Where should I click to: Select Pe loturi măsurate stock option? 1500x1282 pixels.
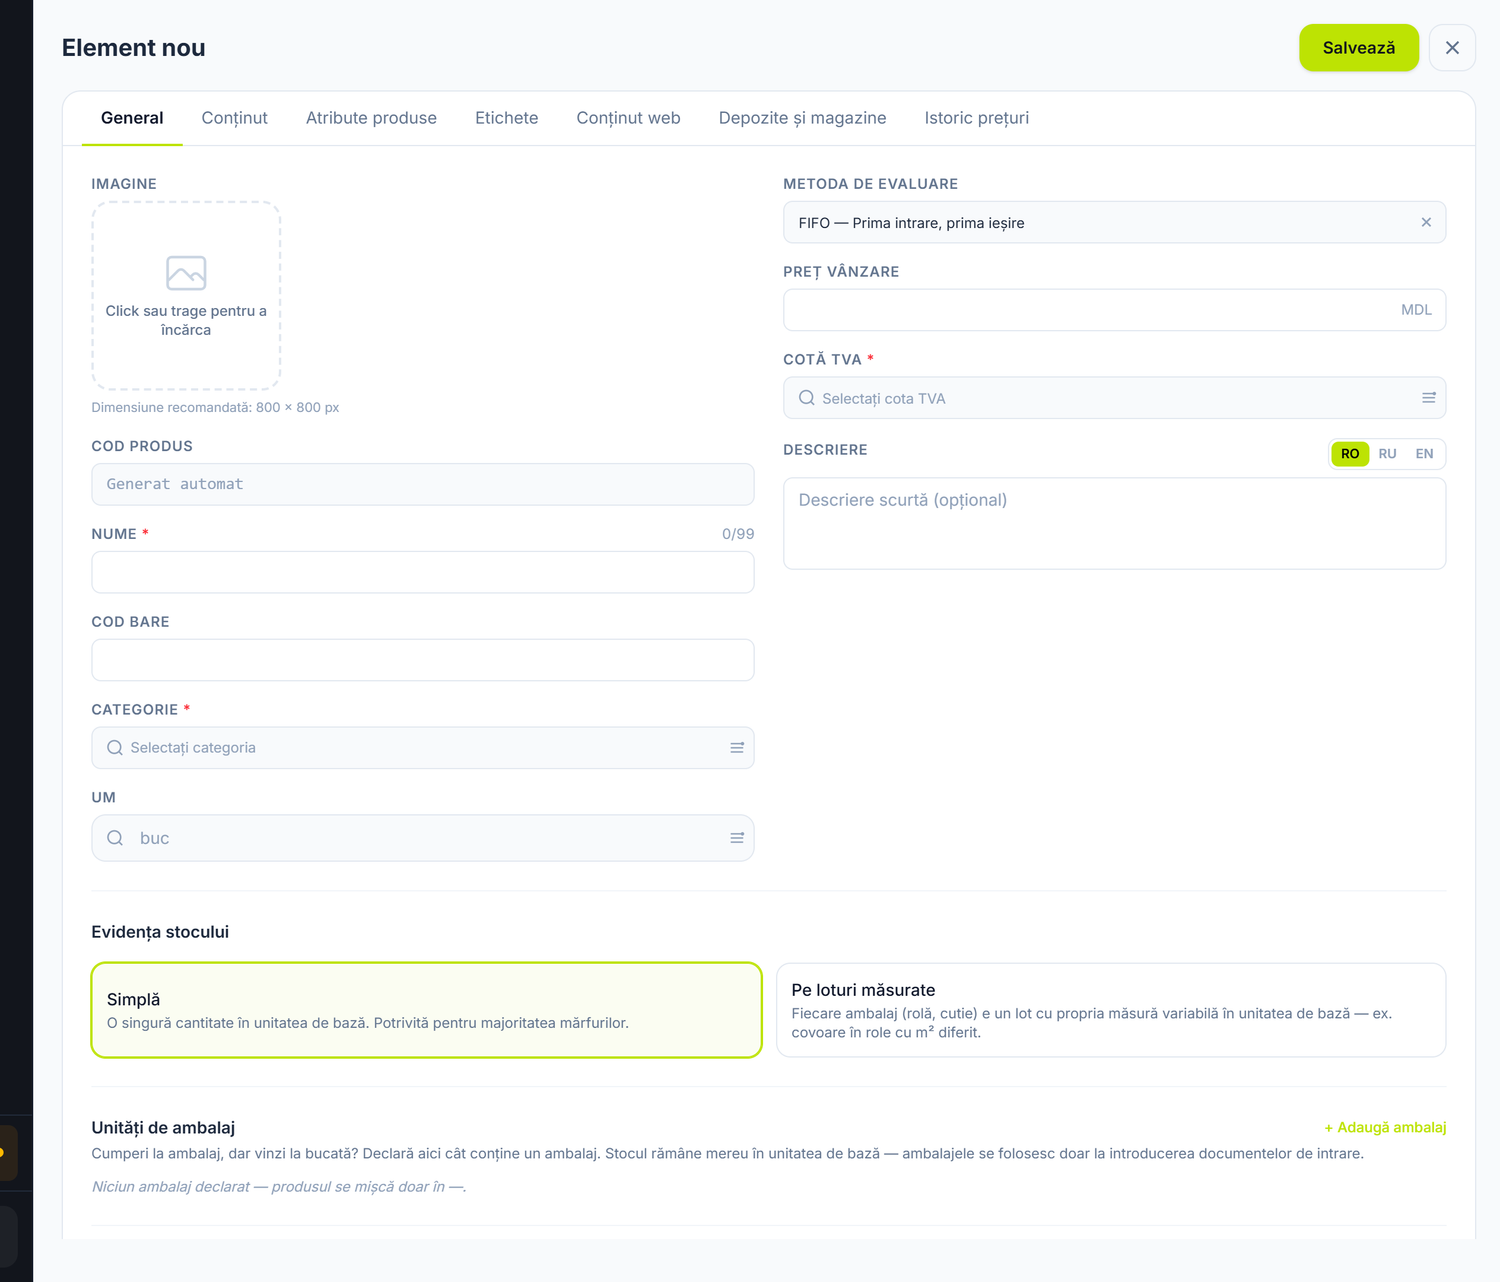(1111, 1010)
